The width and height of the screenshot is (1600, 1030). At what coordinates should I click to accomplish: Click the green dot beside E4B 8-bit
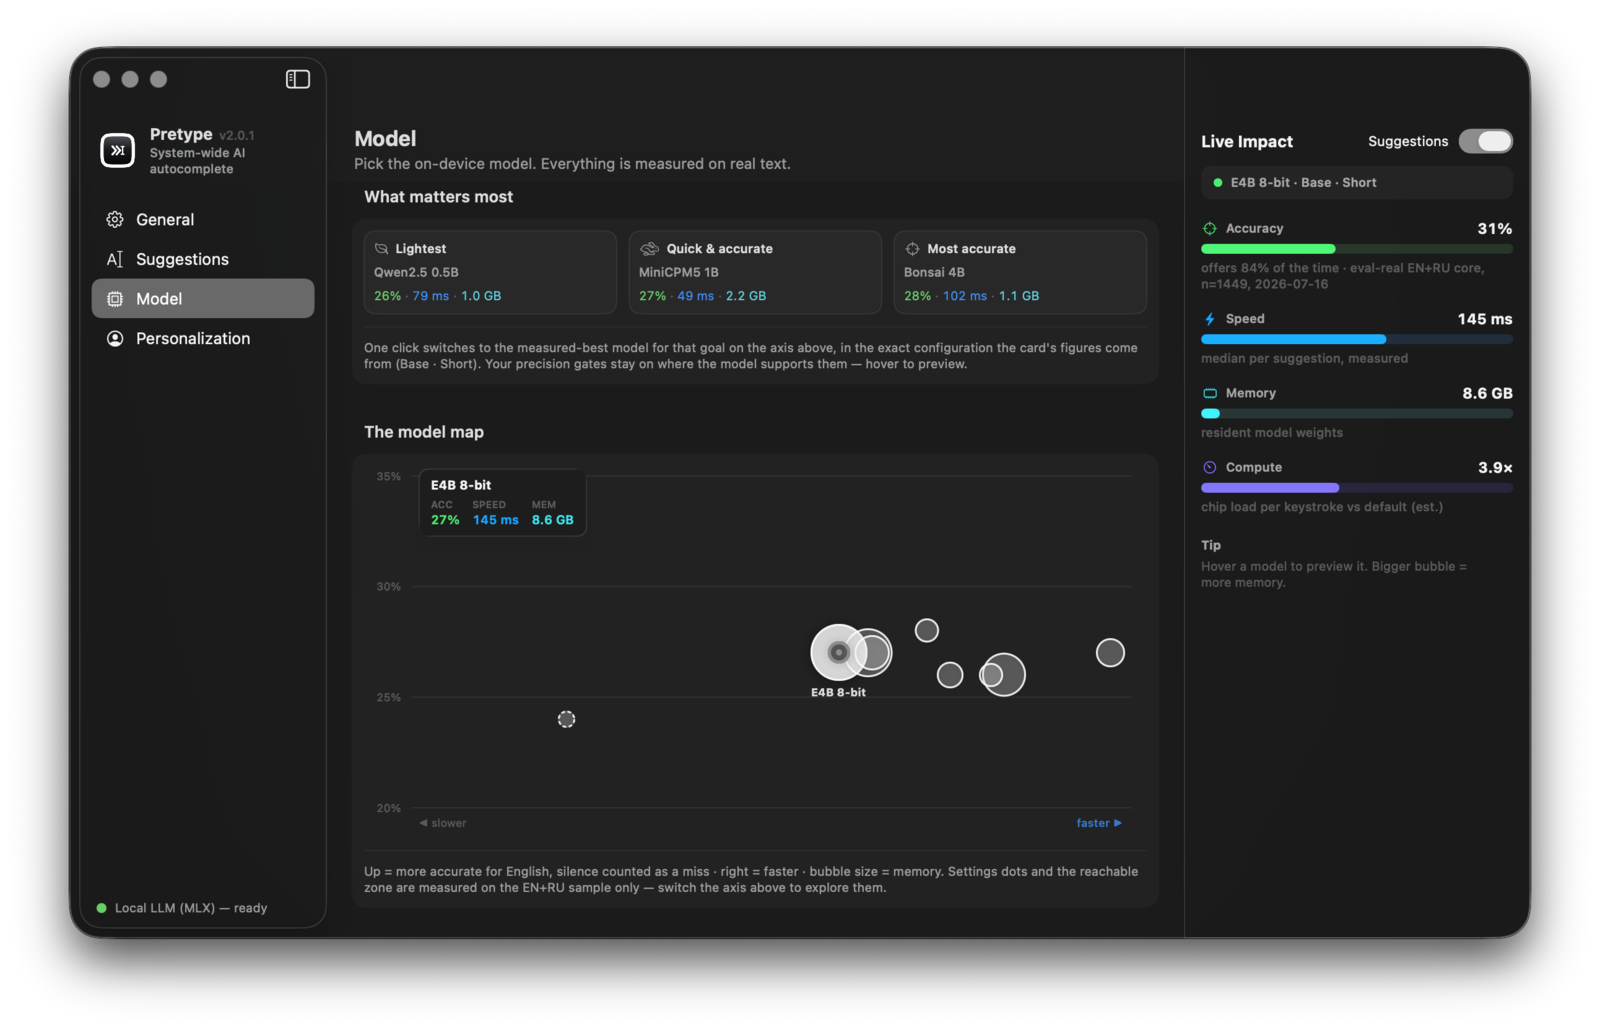tap(1217, 183)
